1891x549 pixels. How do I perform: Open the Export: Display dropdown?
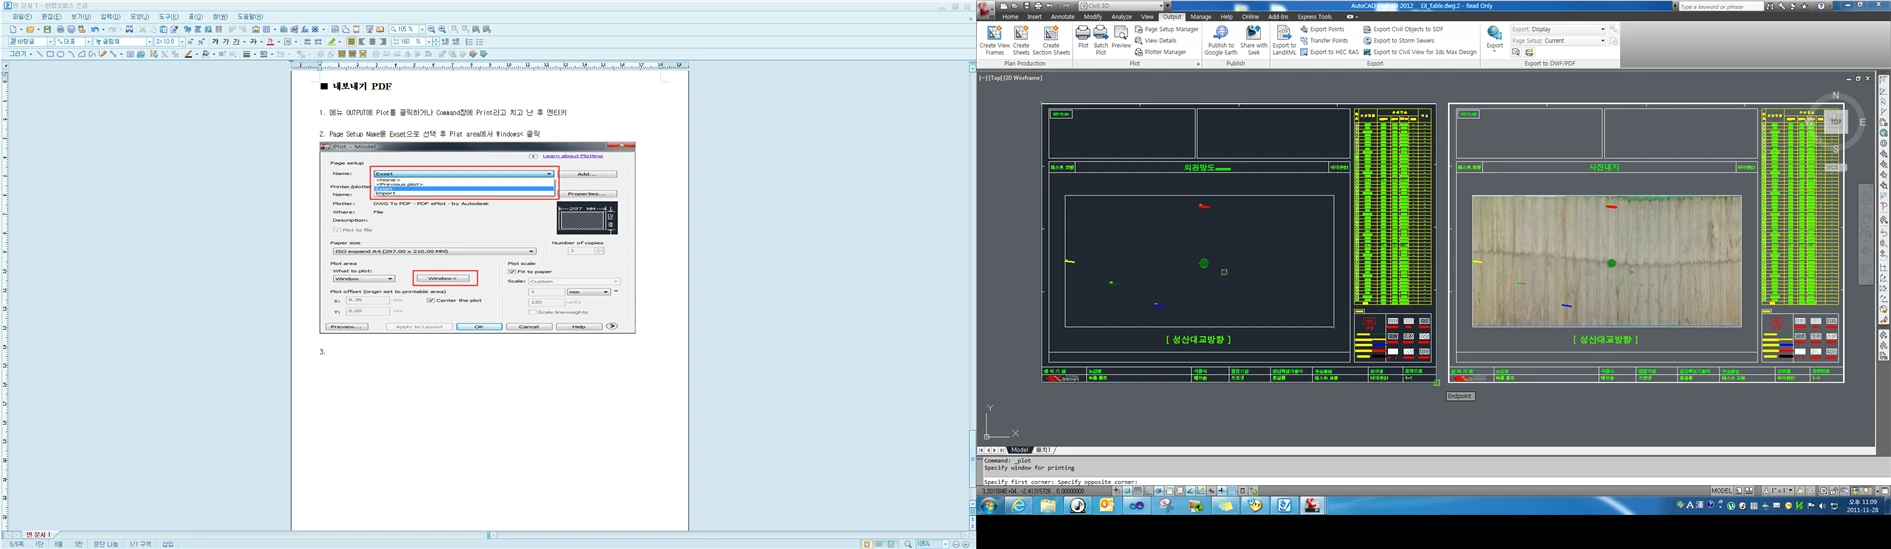point(1558,29)
